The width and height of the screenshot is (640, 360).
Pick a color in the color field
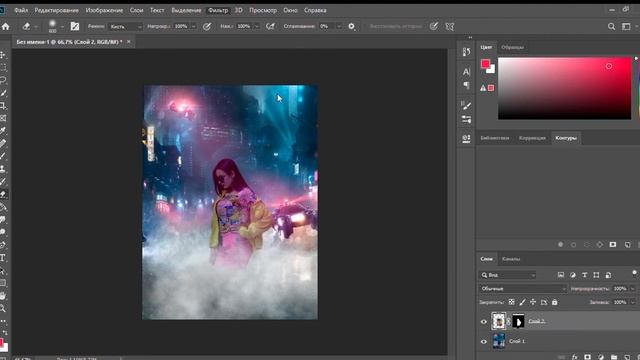click(x=564, y=88)
